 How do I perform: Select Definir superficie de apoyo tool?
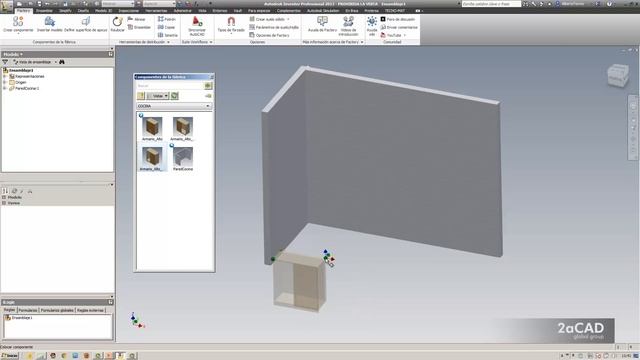(x=86, y=24)
